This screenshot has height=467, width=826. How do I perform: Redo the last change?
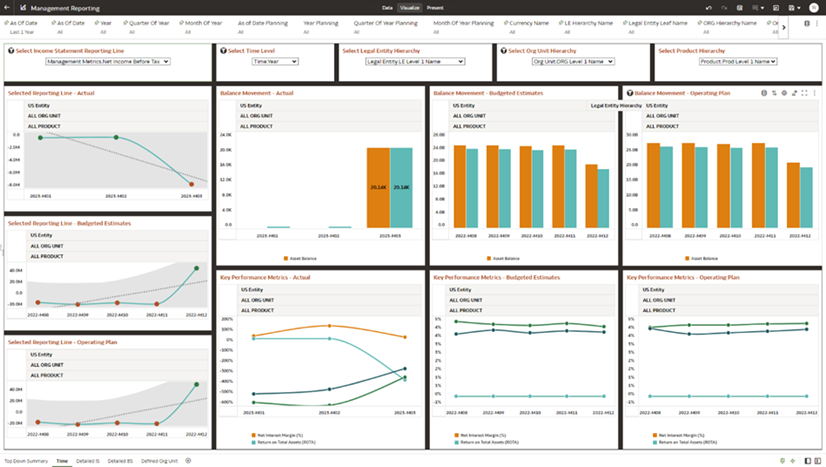pos(724,8)
